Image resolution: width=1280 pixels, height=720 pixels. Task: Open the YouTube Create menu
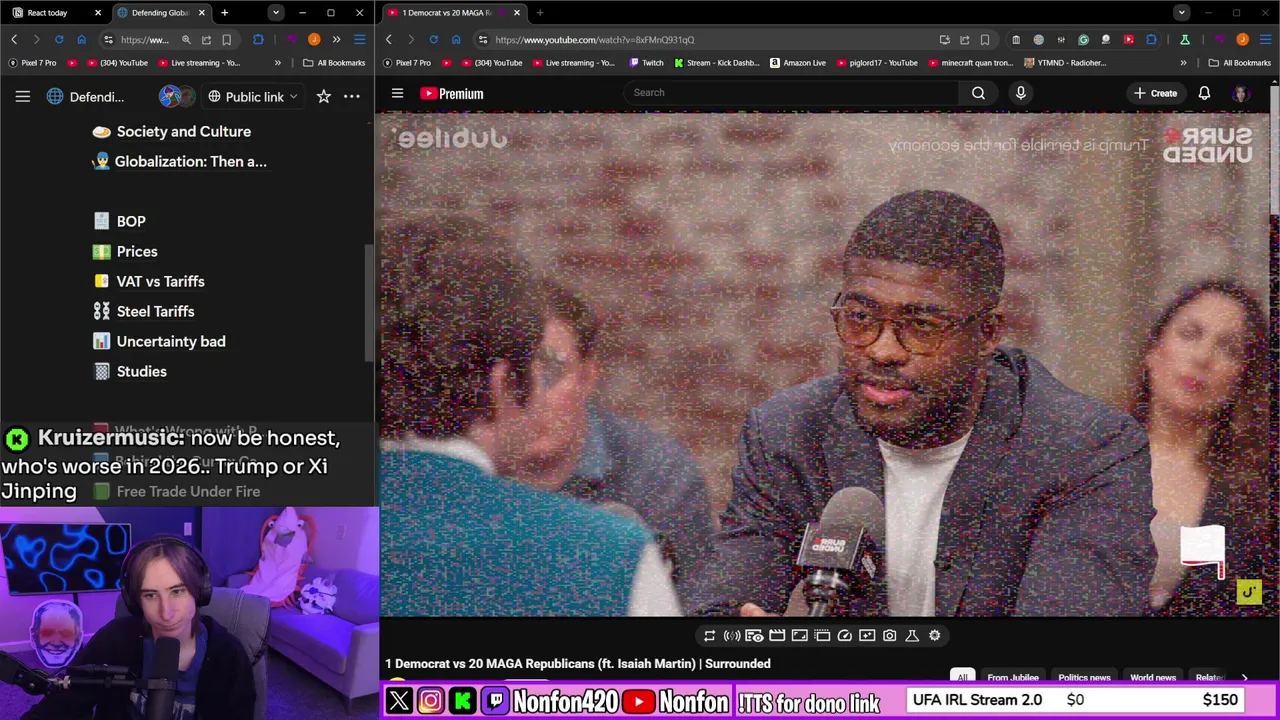(x=1155, y=93)
